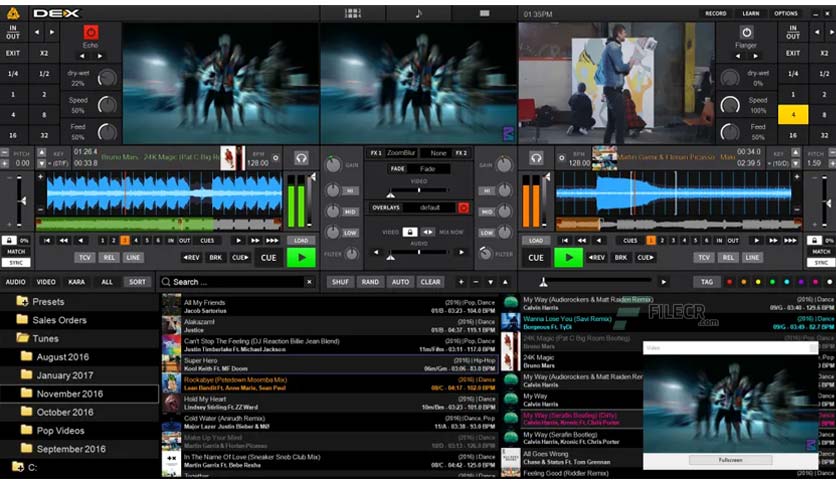
Task: Open the LEARN menu
Action: click(750, 13)
